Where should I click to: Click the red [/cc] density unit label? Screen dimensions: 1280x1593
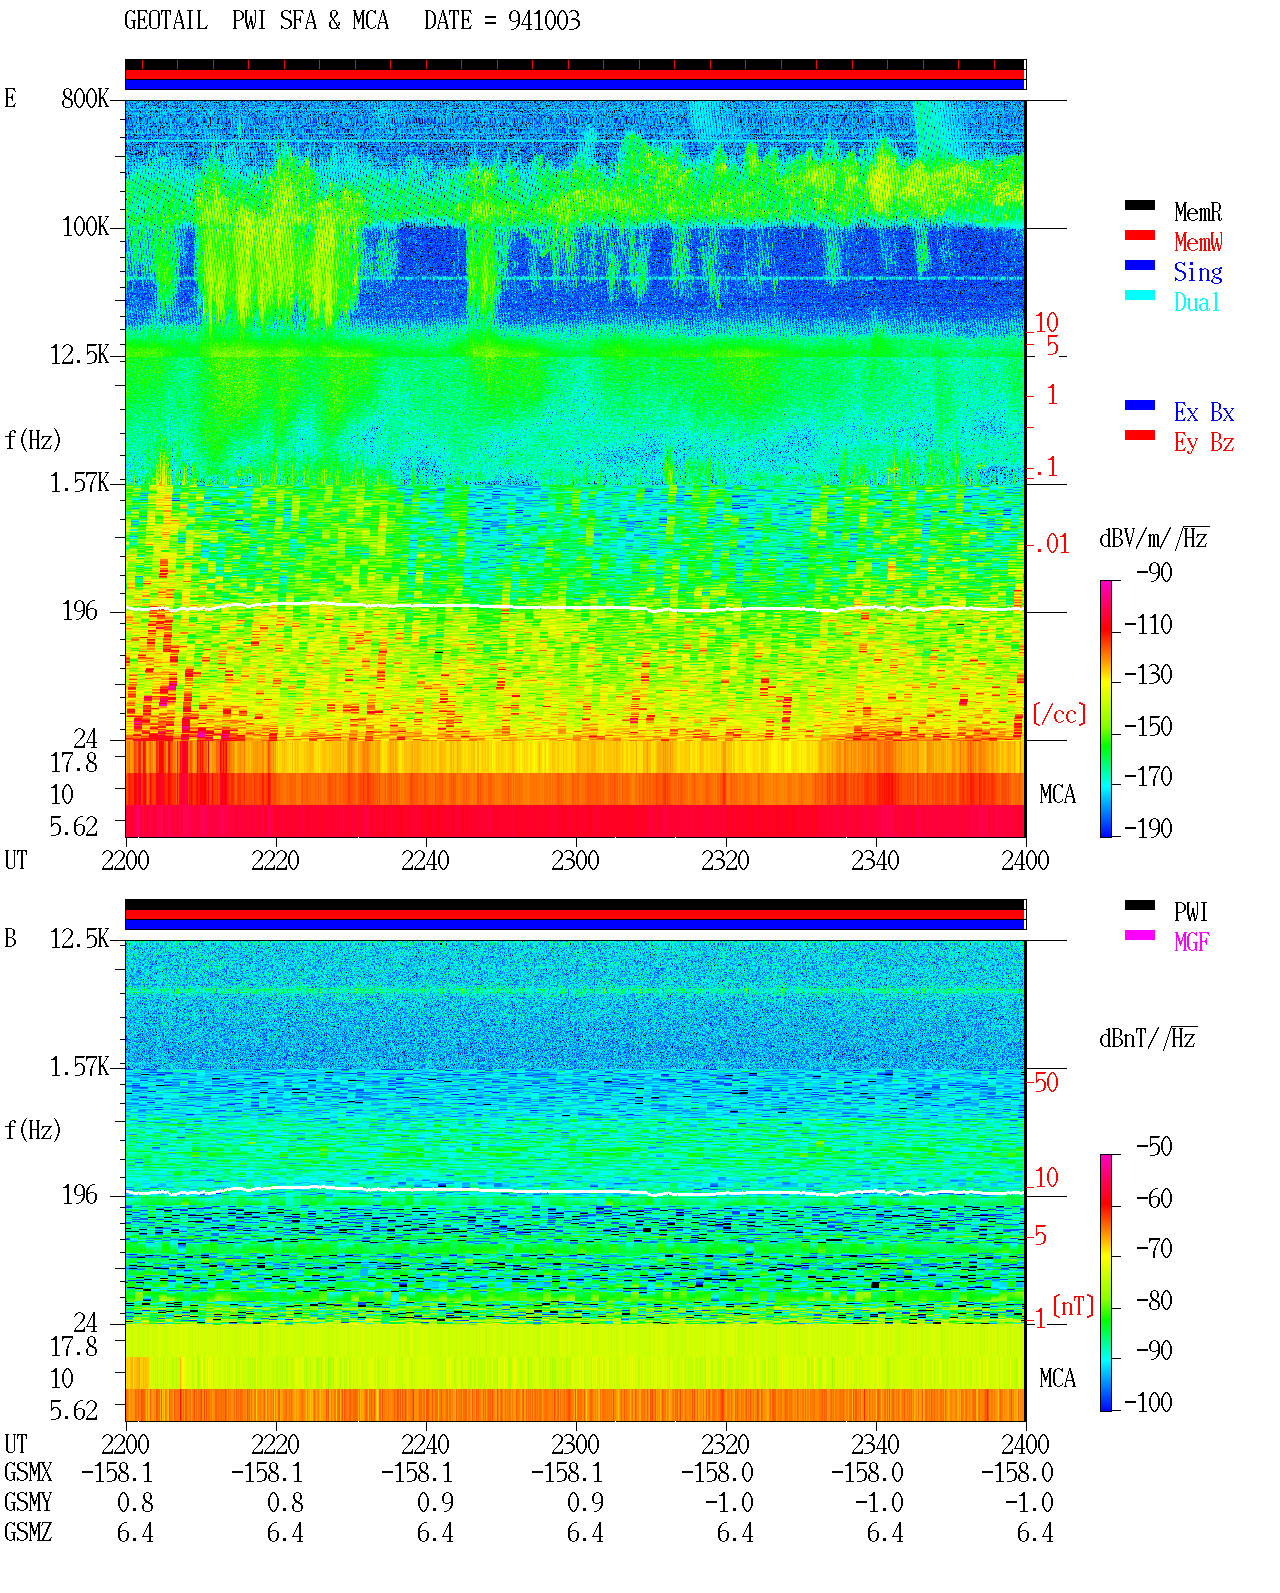[x=1059, y=714]
